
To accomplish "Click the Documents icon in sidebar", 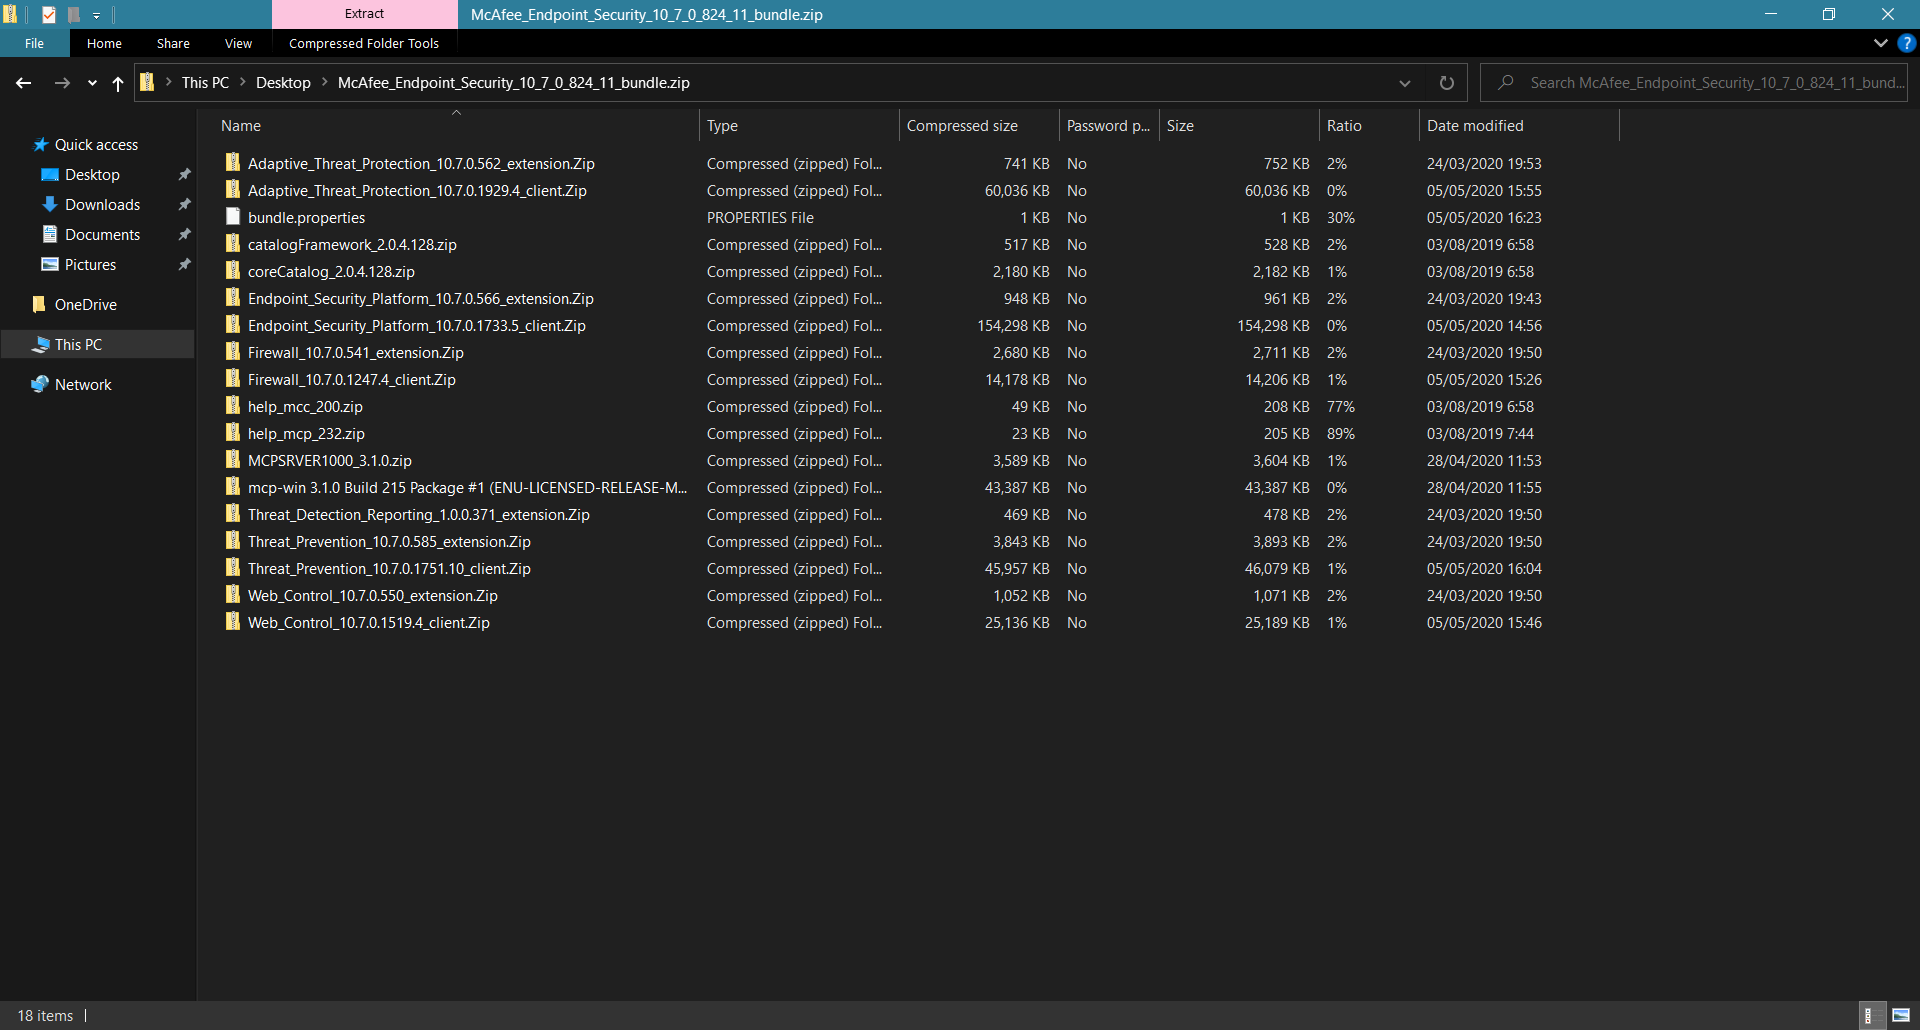I will (49, 234).
